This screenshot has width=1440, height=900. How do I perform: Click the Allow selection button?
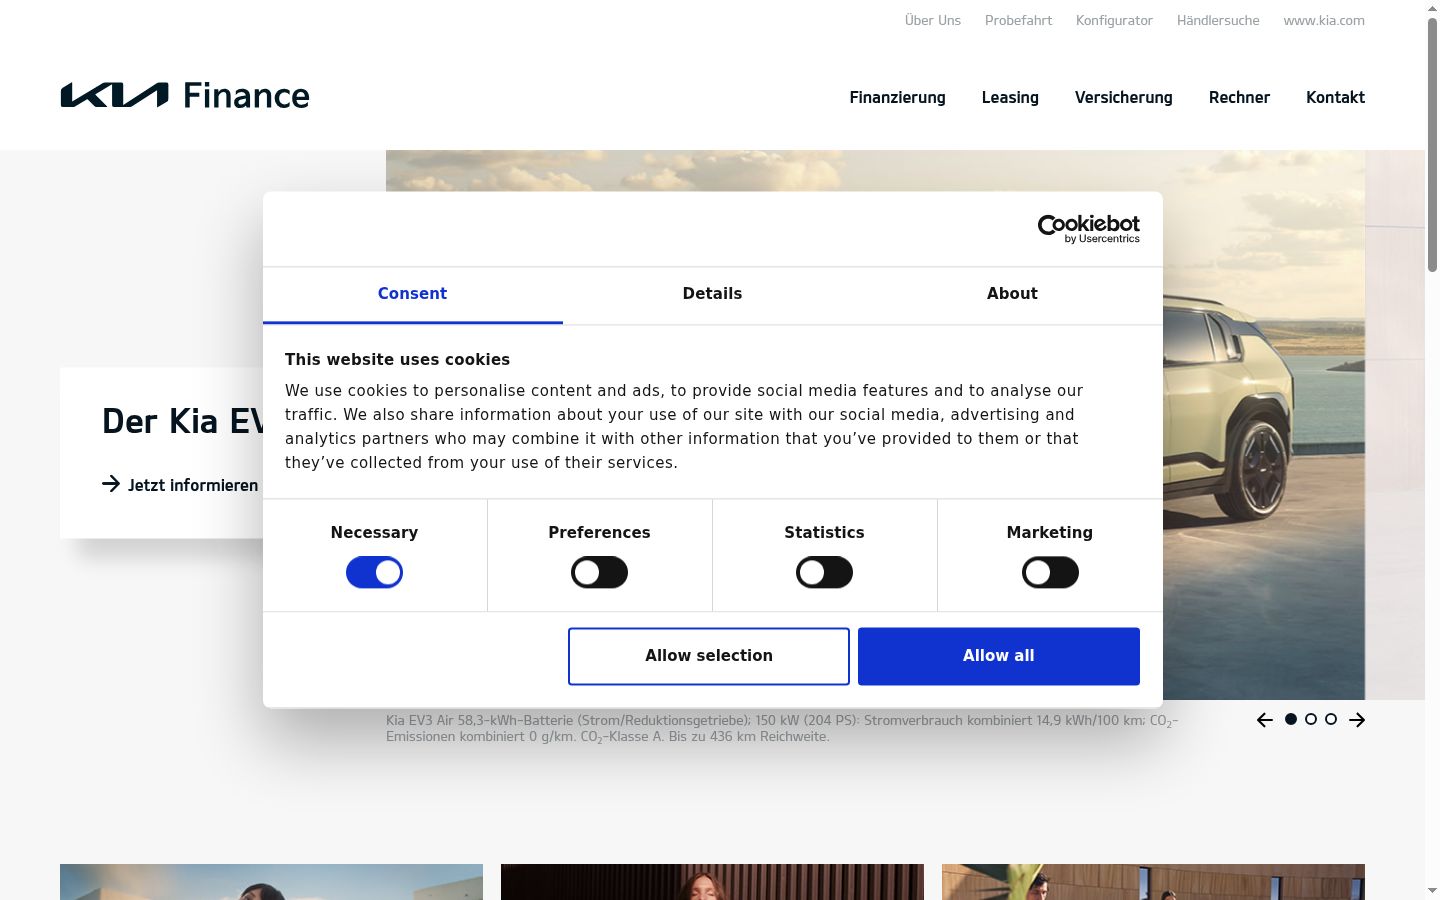coord(709,656)
